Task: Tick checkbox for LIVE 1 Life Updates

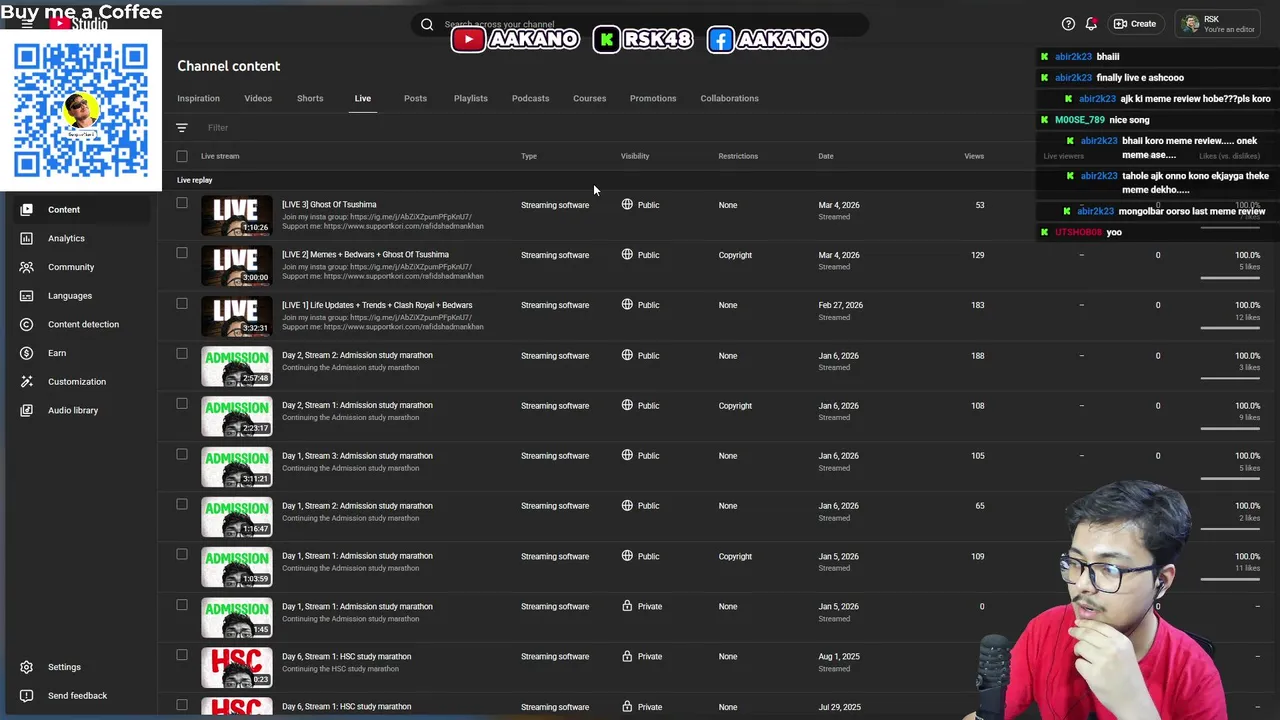Action: [x=182, y=303]
